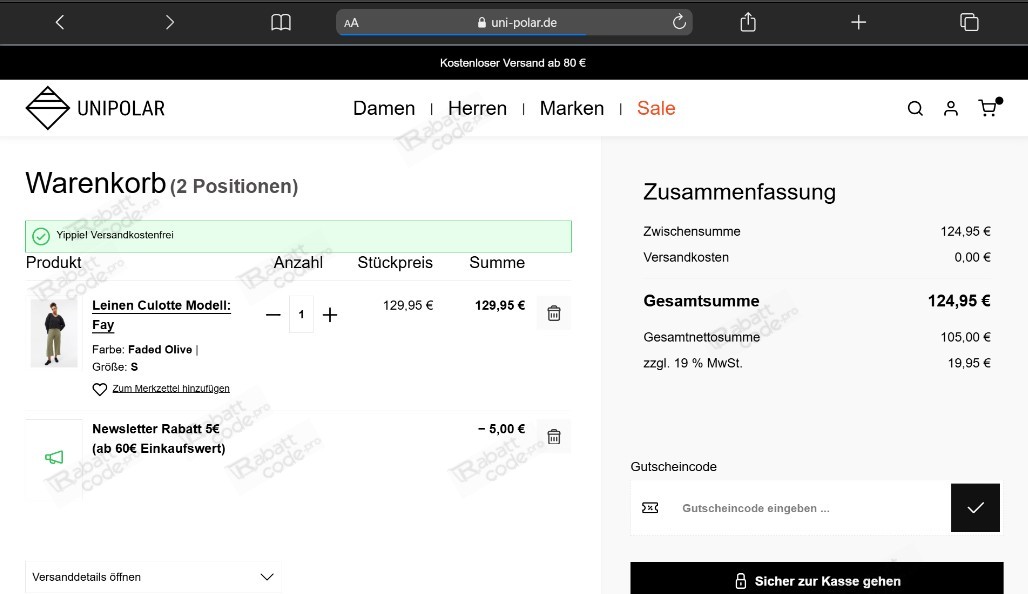Click the uni-polar.de address bar
Screen dimensions: 1028x594
[514, 22]
